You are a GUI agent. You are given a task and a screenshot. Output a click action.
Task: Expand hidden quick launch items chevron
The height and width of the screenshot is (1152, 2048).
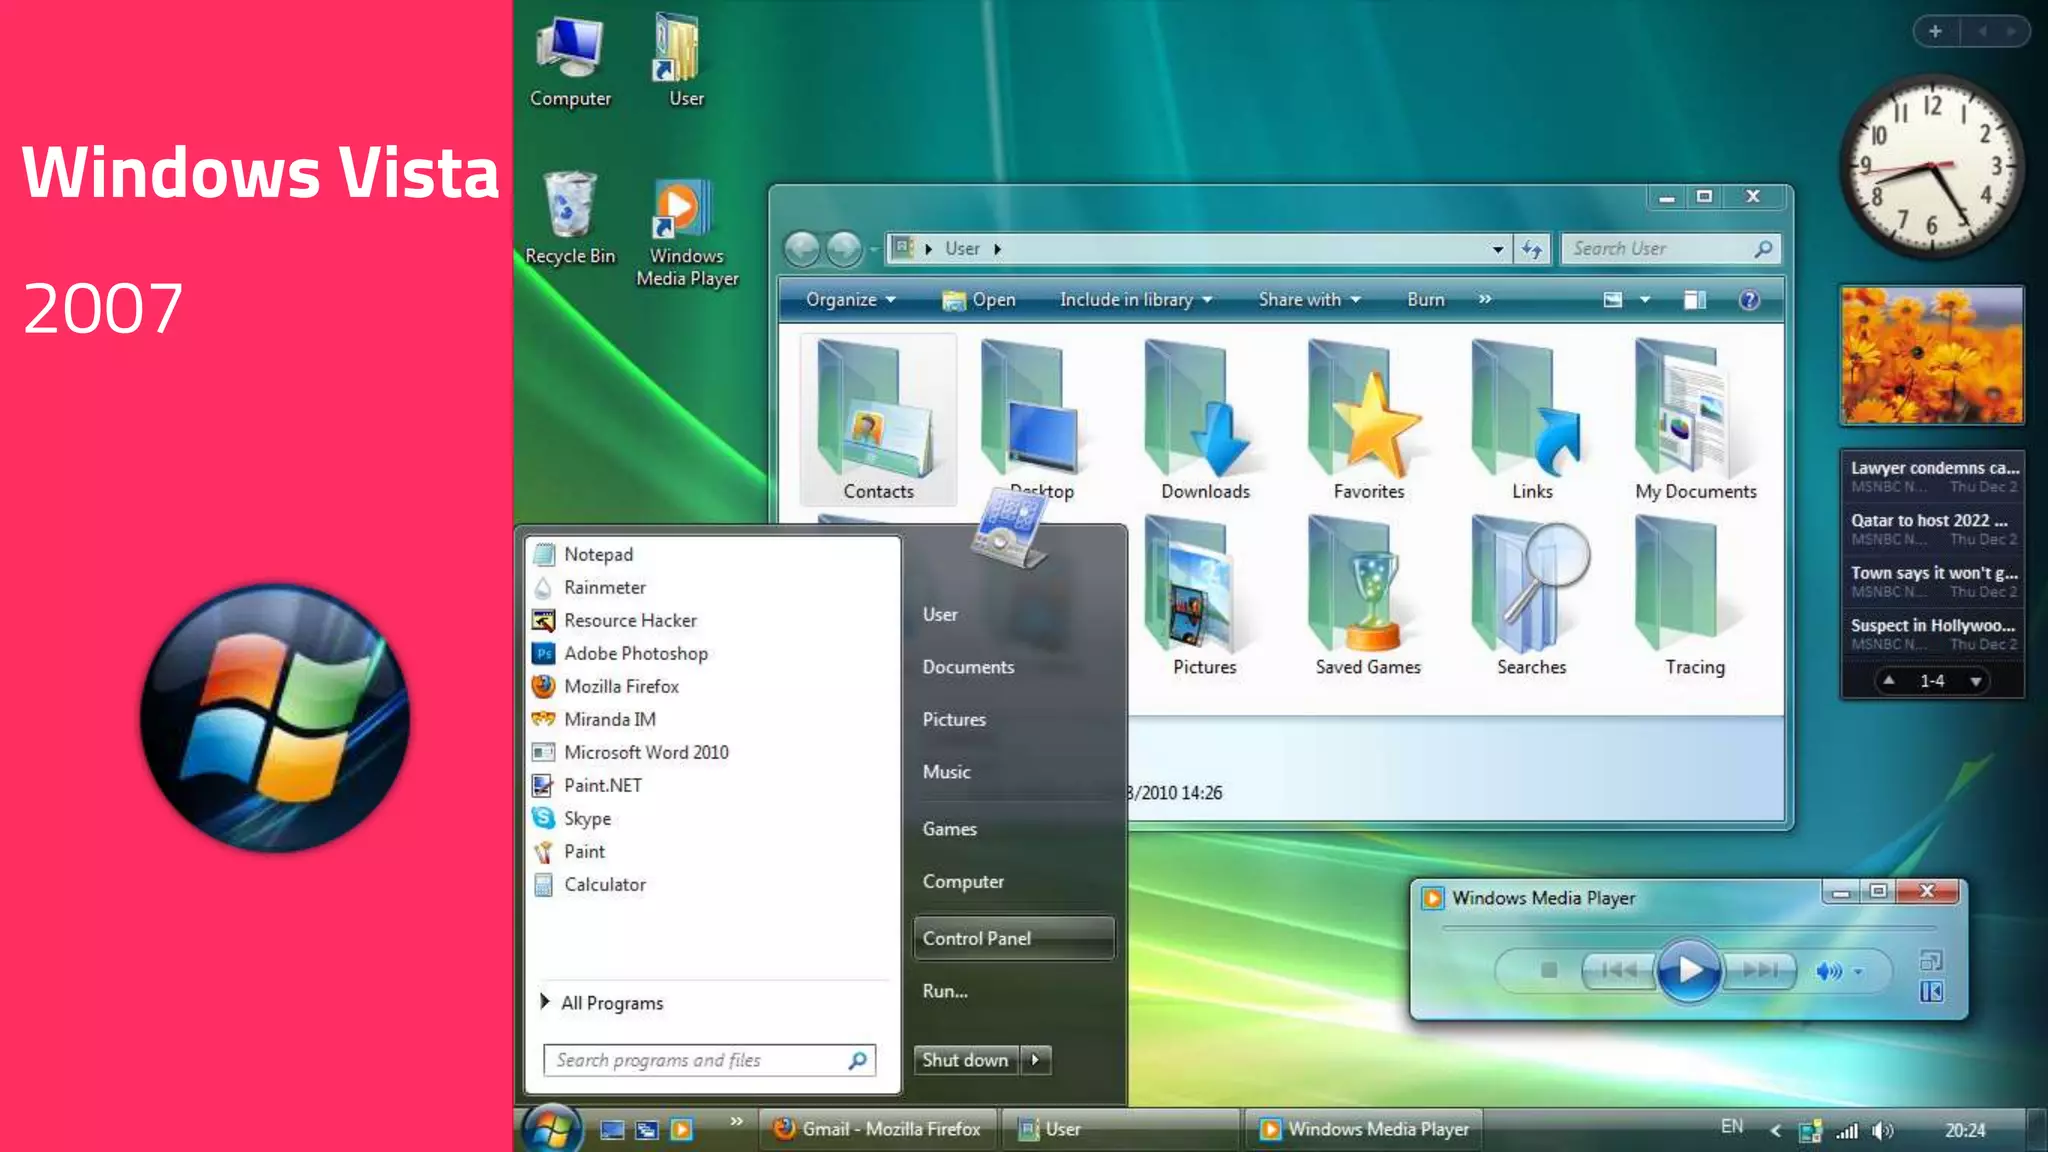click(x=737, y=1121)
